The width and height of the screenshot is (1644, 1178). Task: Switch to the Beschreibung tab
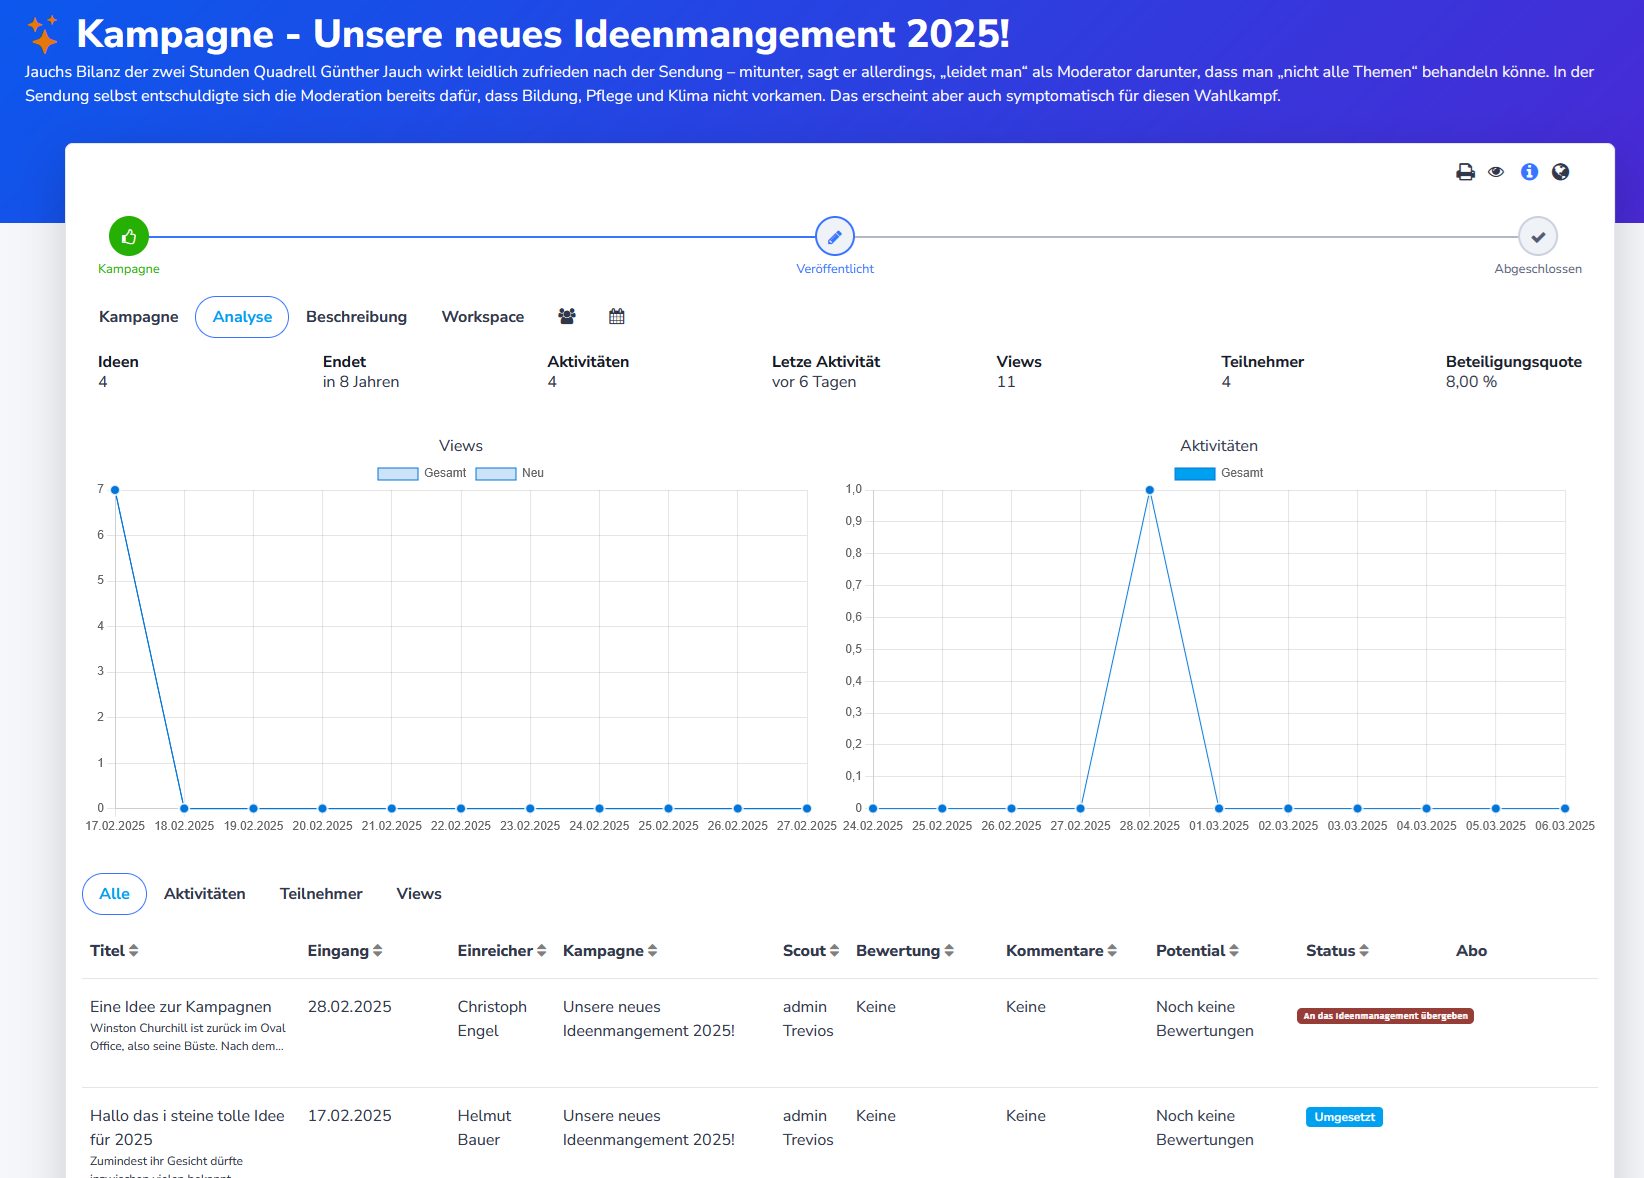tap(356, 316)
